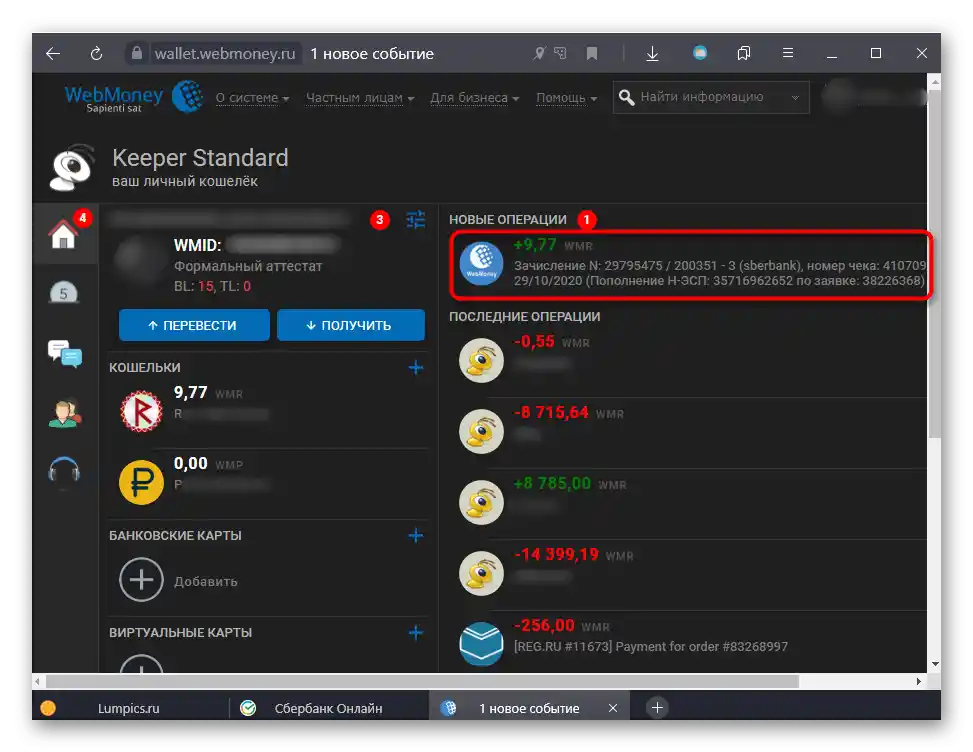
Task: Add bank card via plus in header
Action: [416, 535]
